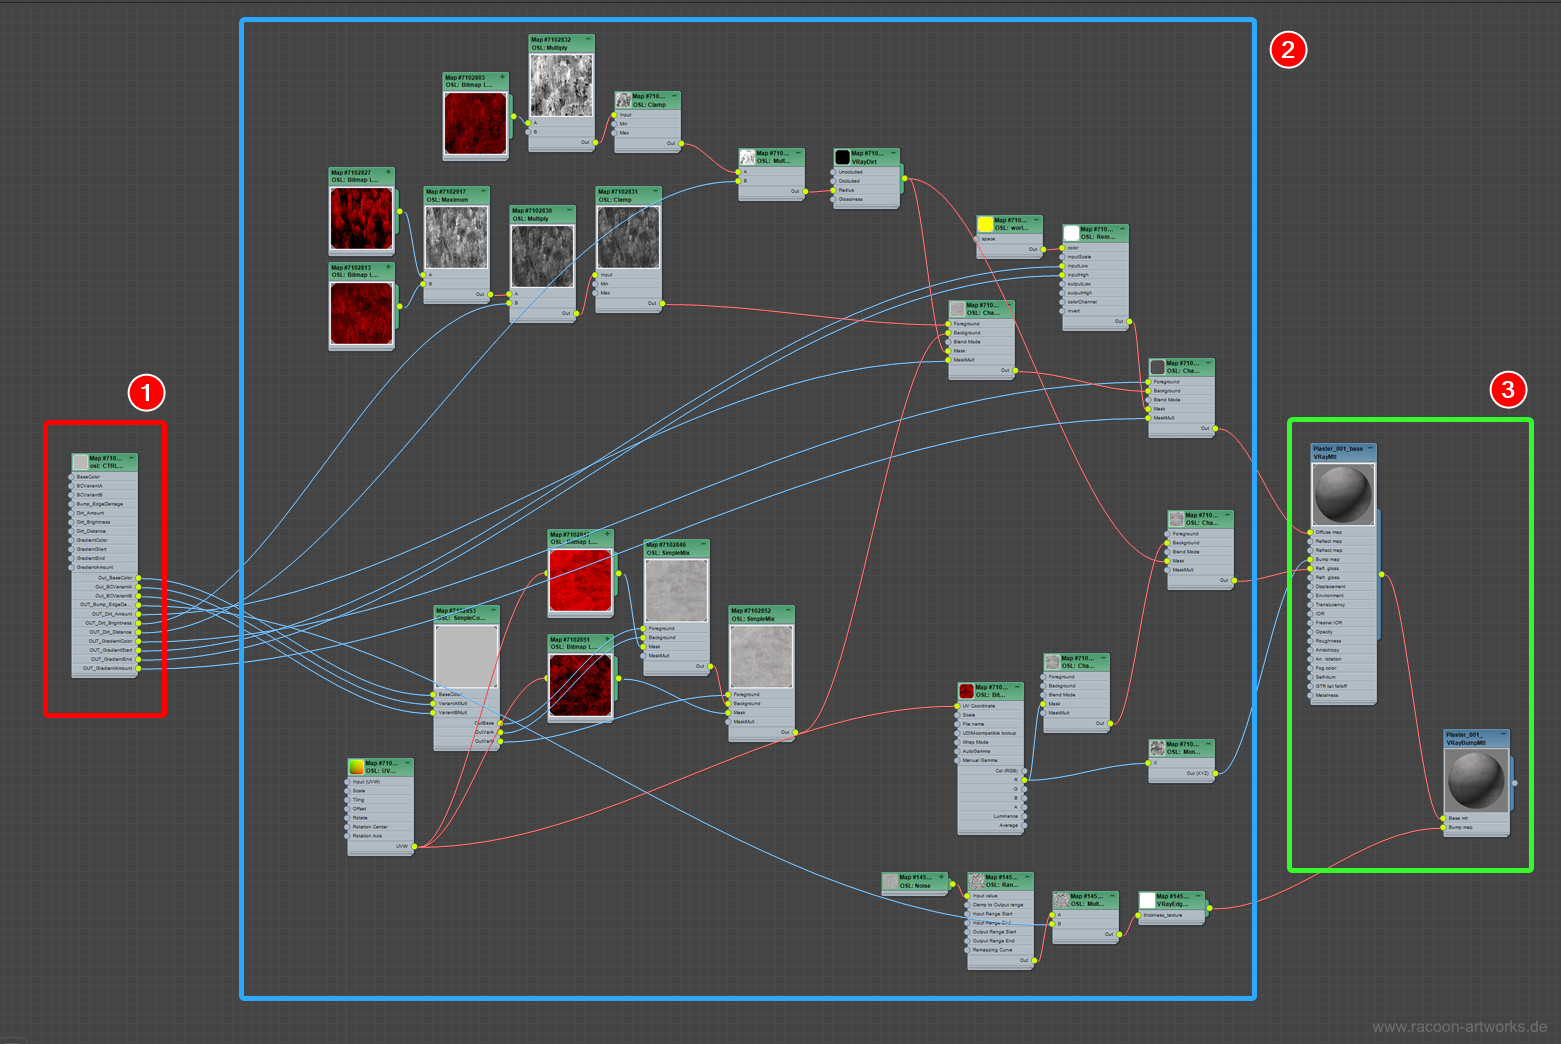Select the yellow OSL world node icon
The height and width of the screenshot is (1044, 1561).
tap(985, 224)
